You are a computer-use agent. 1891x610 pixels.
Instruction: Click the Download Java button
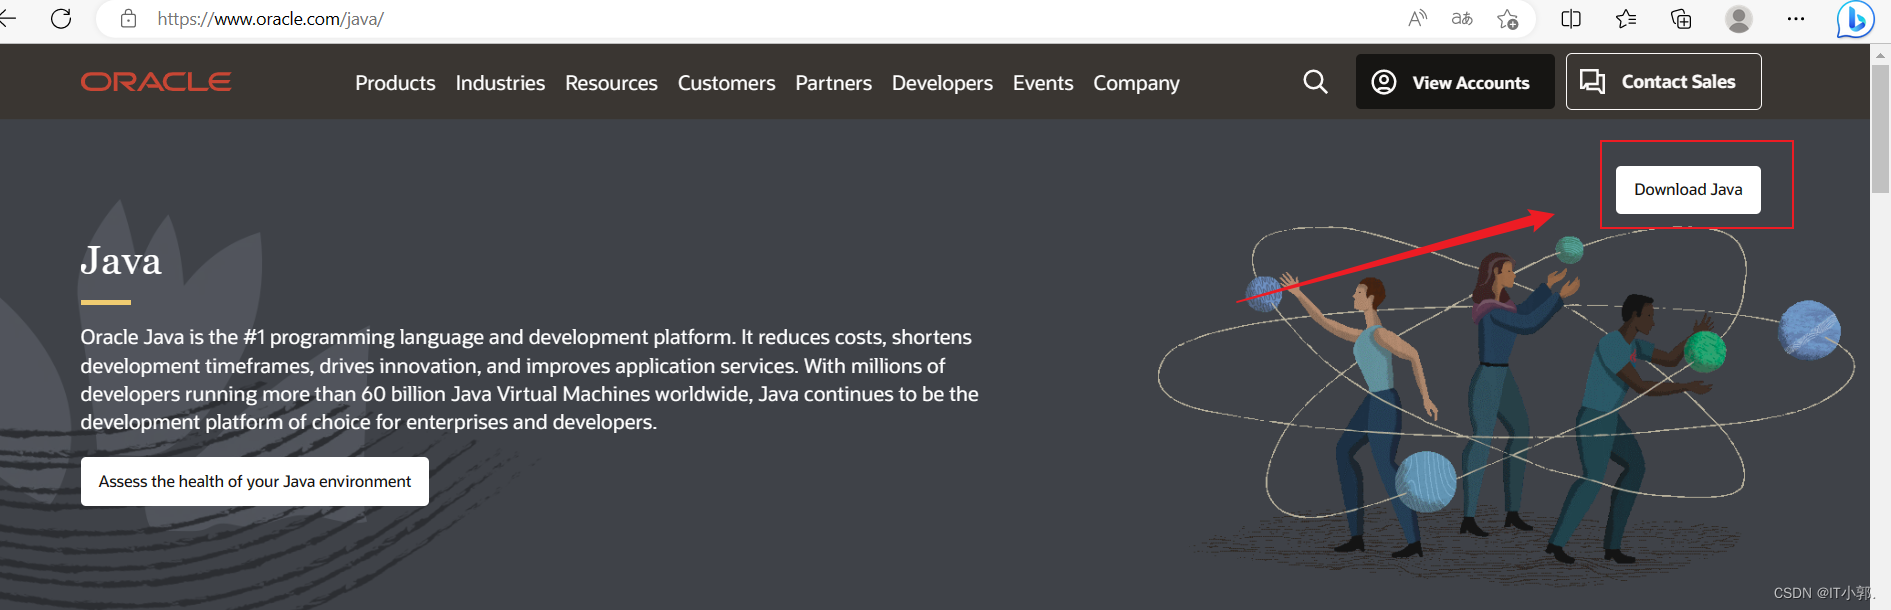pyautogui.click(x=1688, y=189)
